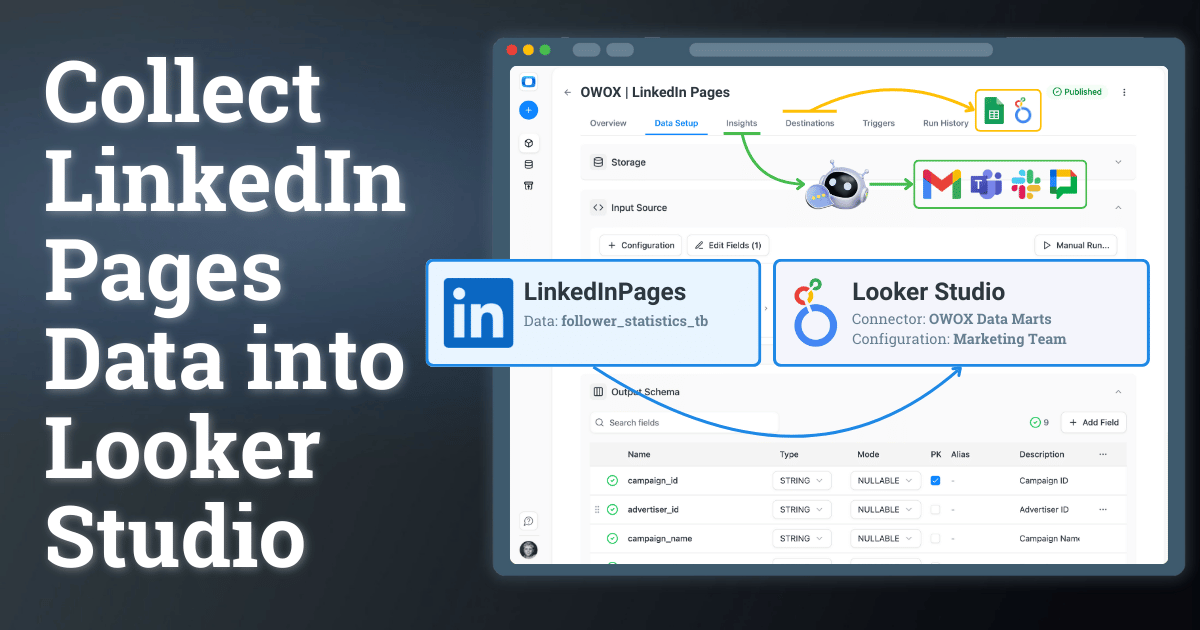Image resolution: width=1200 pixels, height=630 pixels.
Task: Open the archive icon in the sidebar
Action: click(529, 185)
